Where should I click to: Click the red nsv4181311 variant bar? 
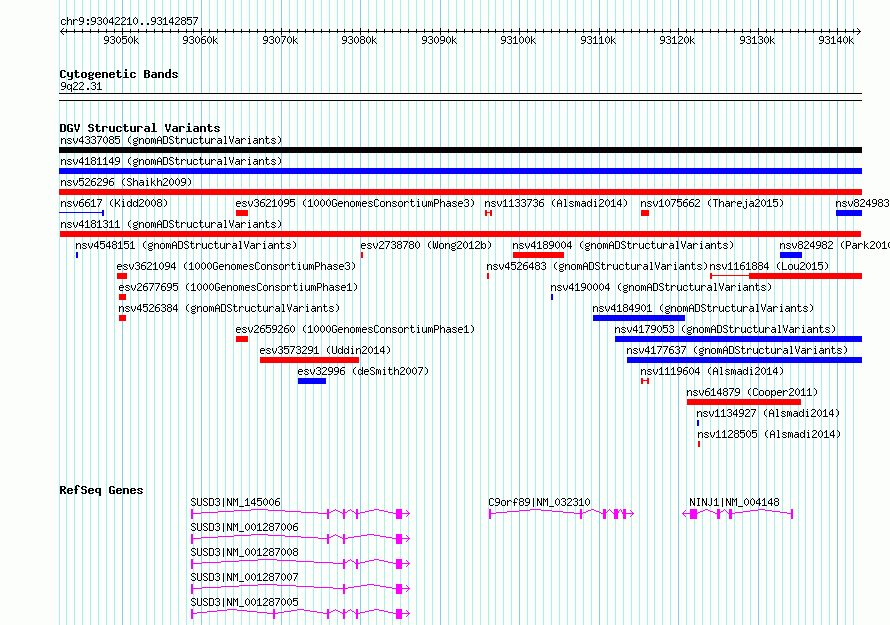[460, 234]
